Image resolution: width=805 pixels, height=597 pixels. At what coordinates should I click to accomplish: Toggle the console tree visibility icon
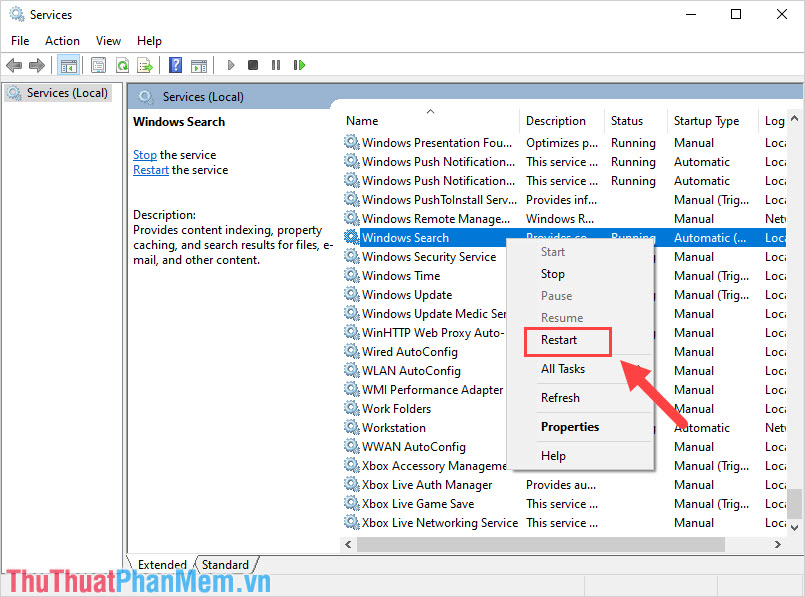tap(68, 64)
